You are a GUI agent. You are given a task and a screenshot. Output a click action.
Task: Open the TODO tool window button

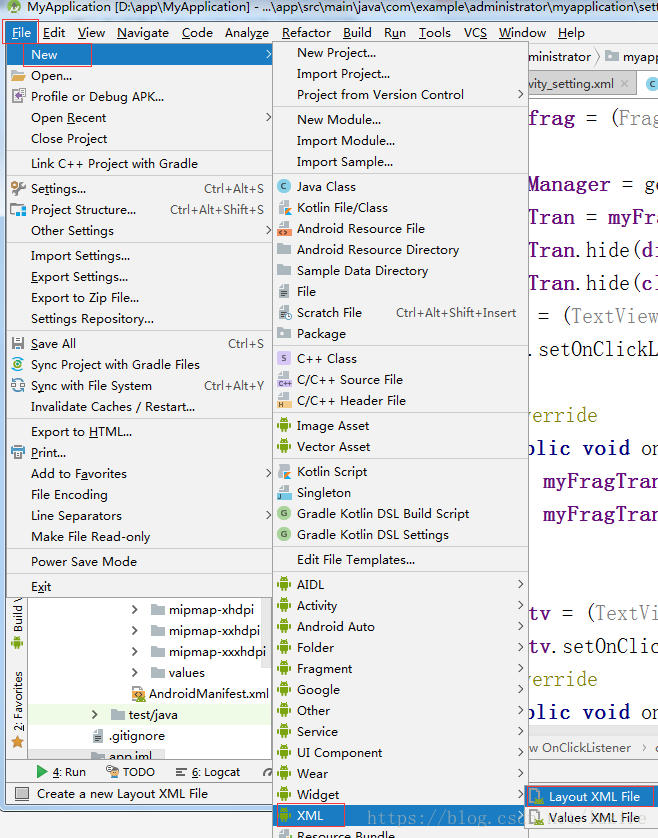pyautogui.click(x=130, y=772)
